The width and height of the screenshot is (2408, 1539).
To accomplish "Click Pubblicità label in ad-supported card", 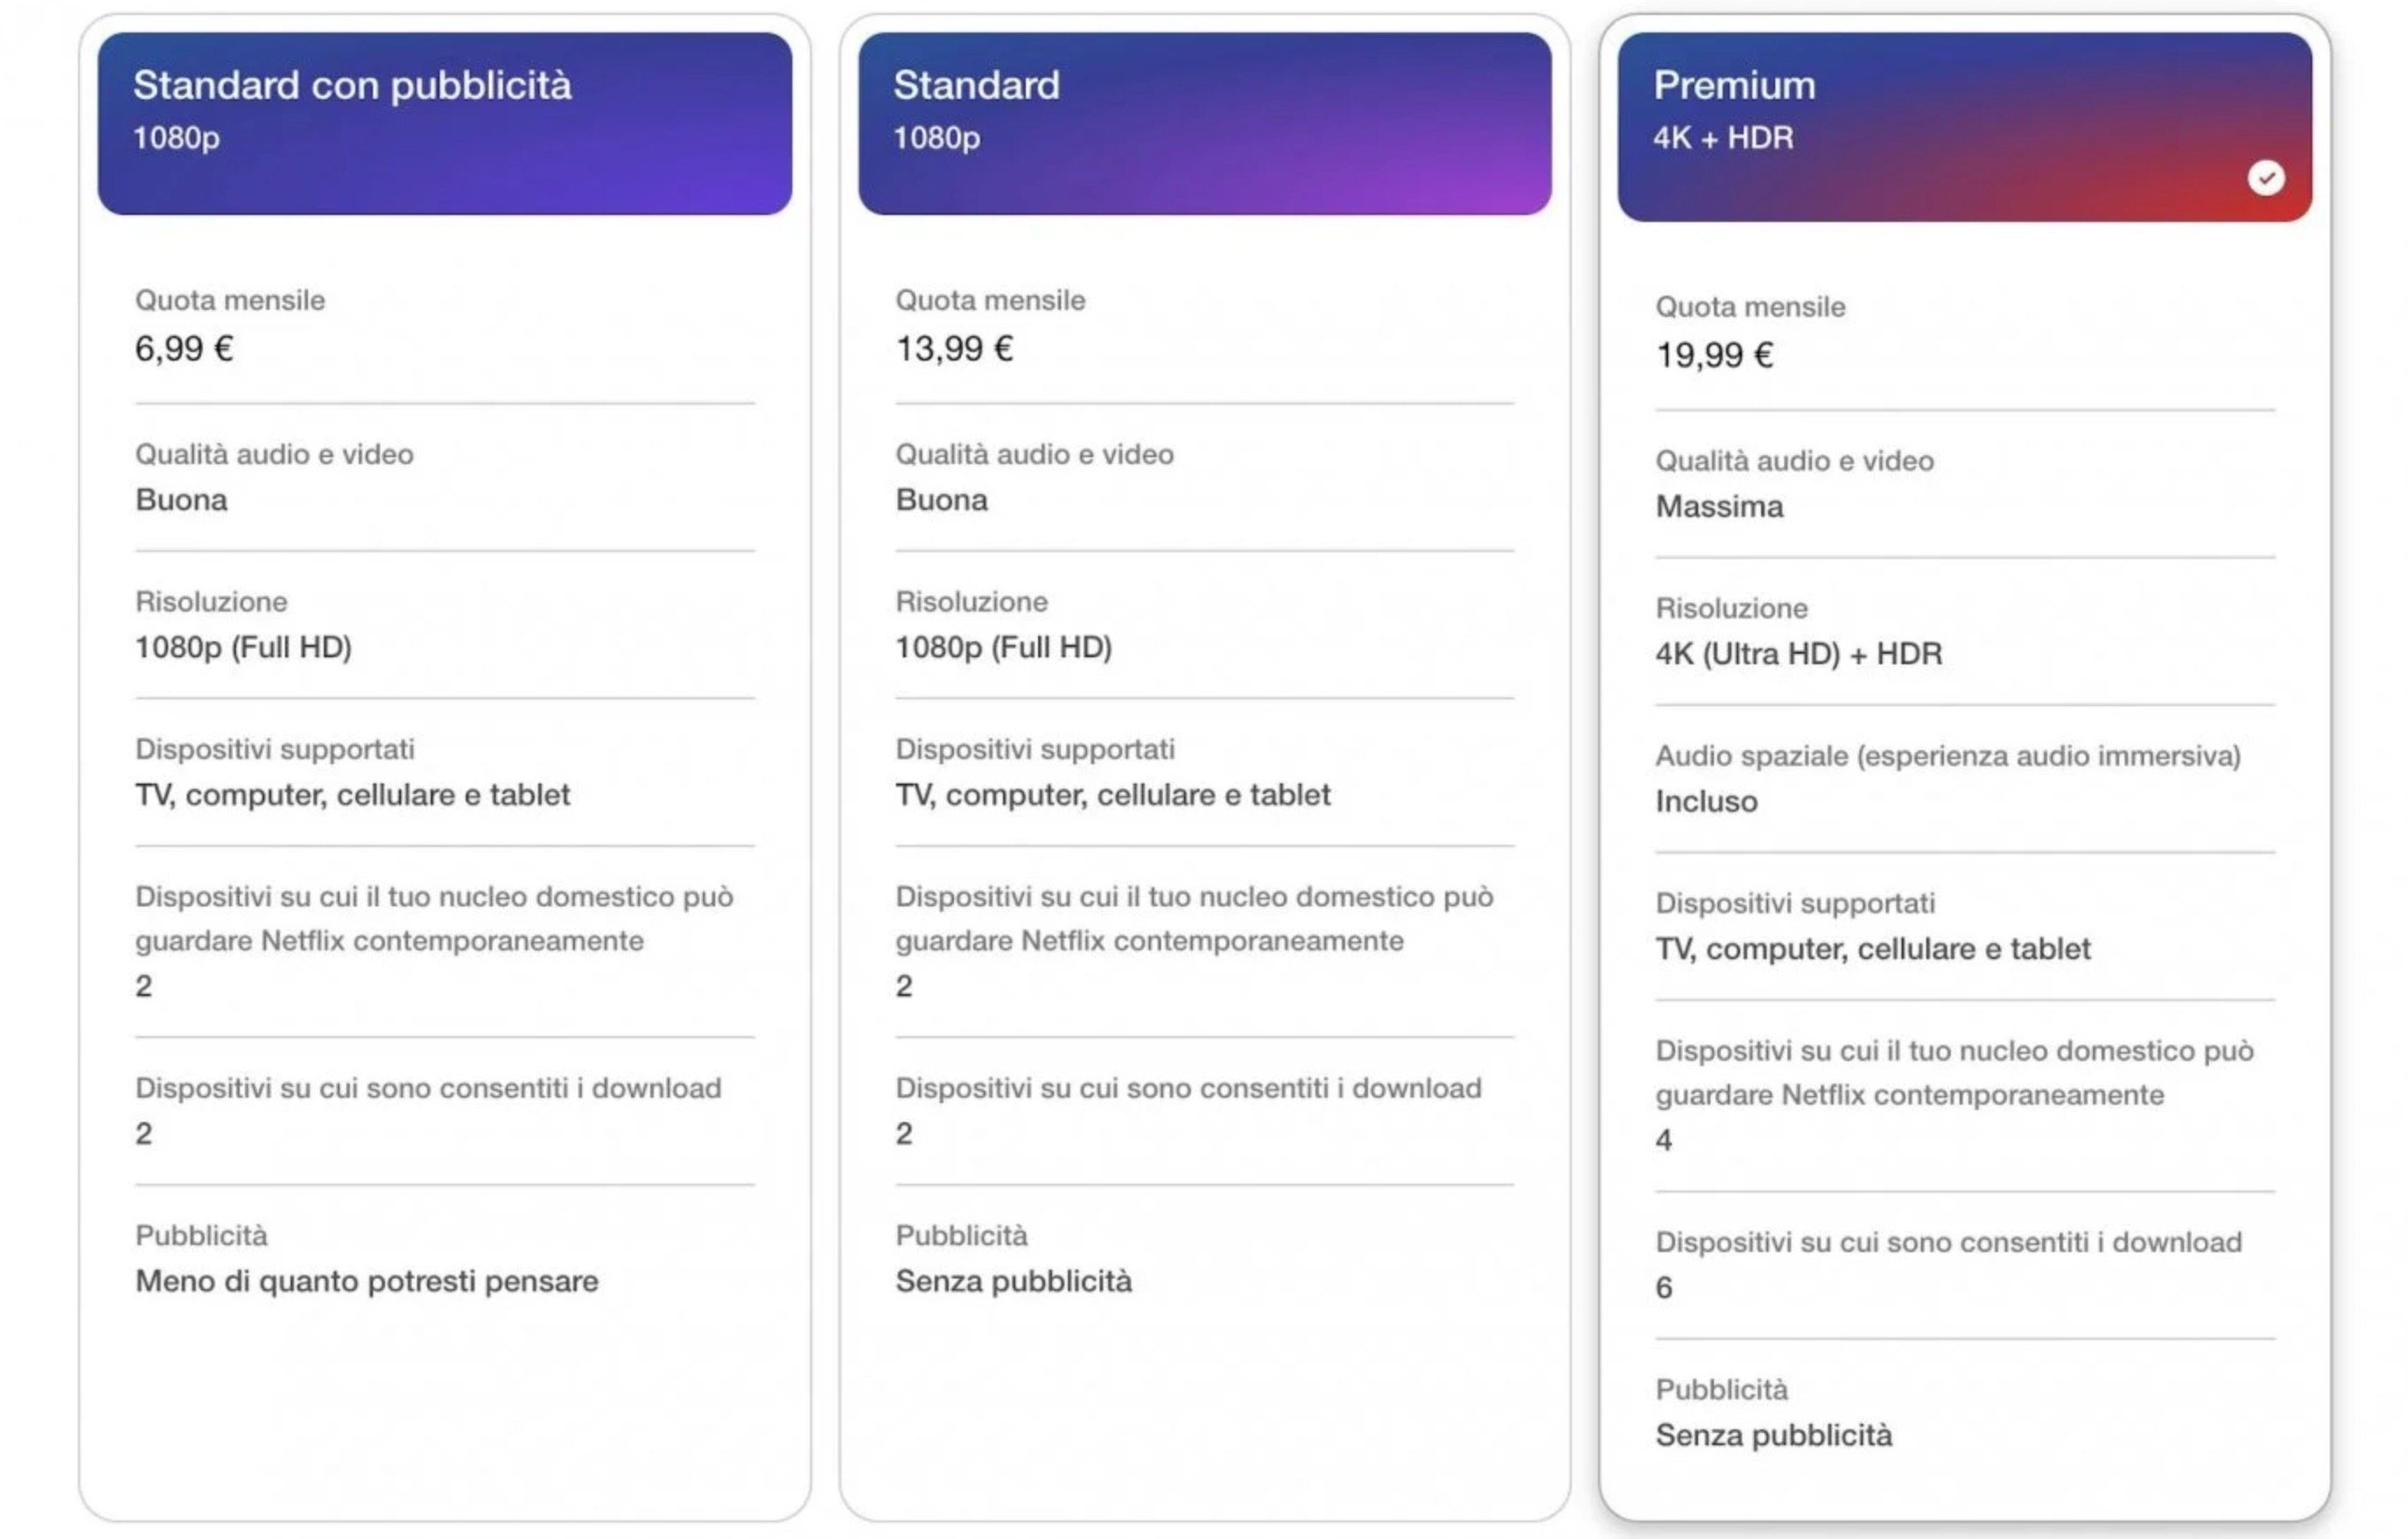I will 201,1236.
